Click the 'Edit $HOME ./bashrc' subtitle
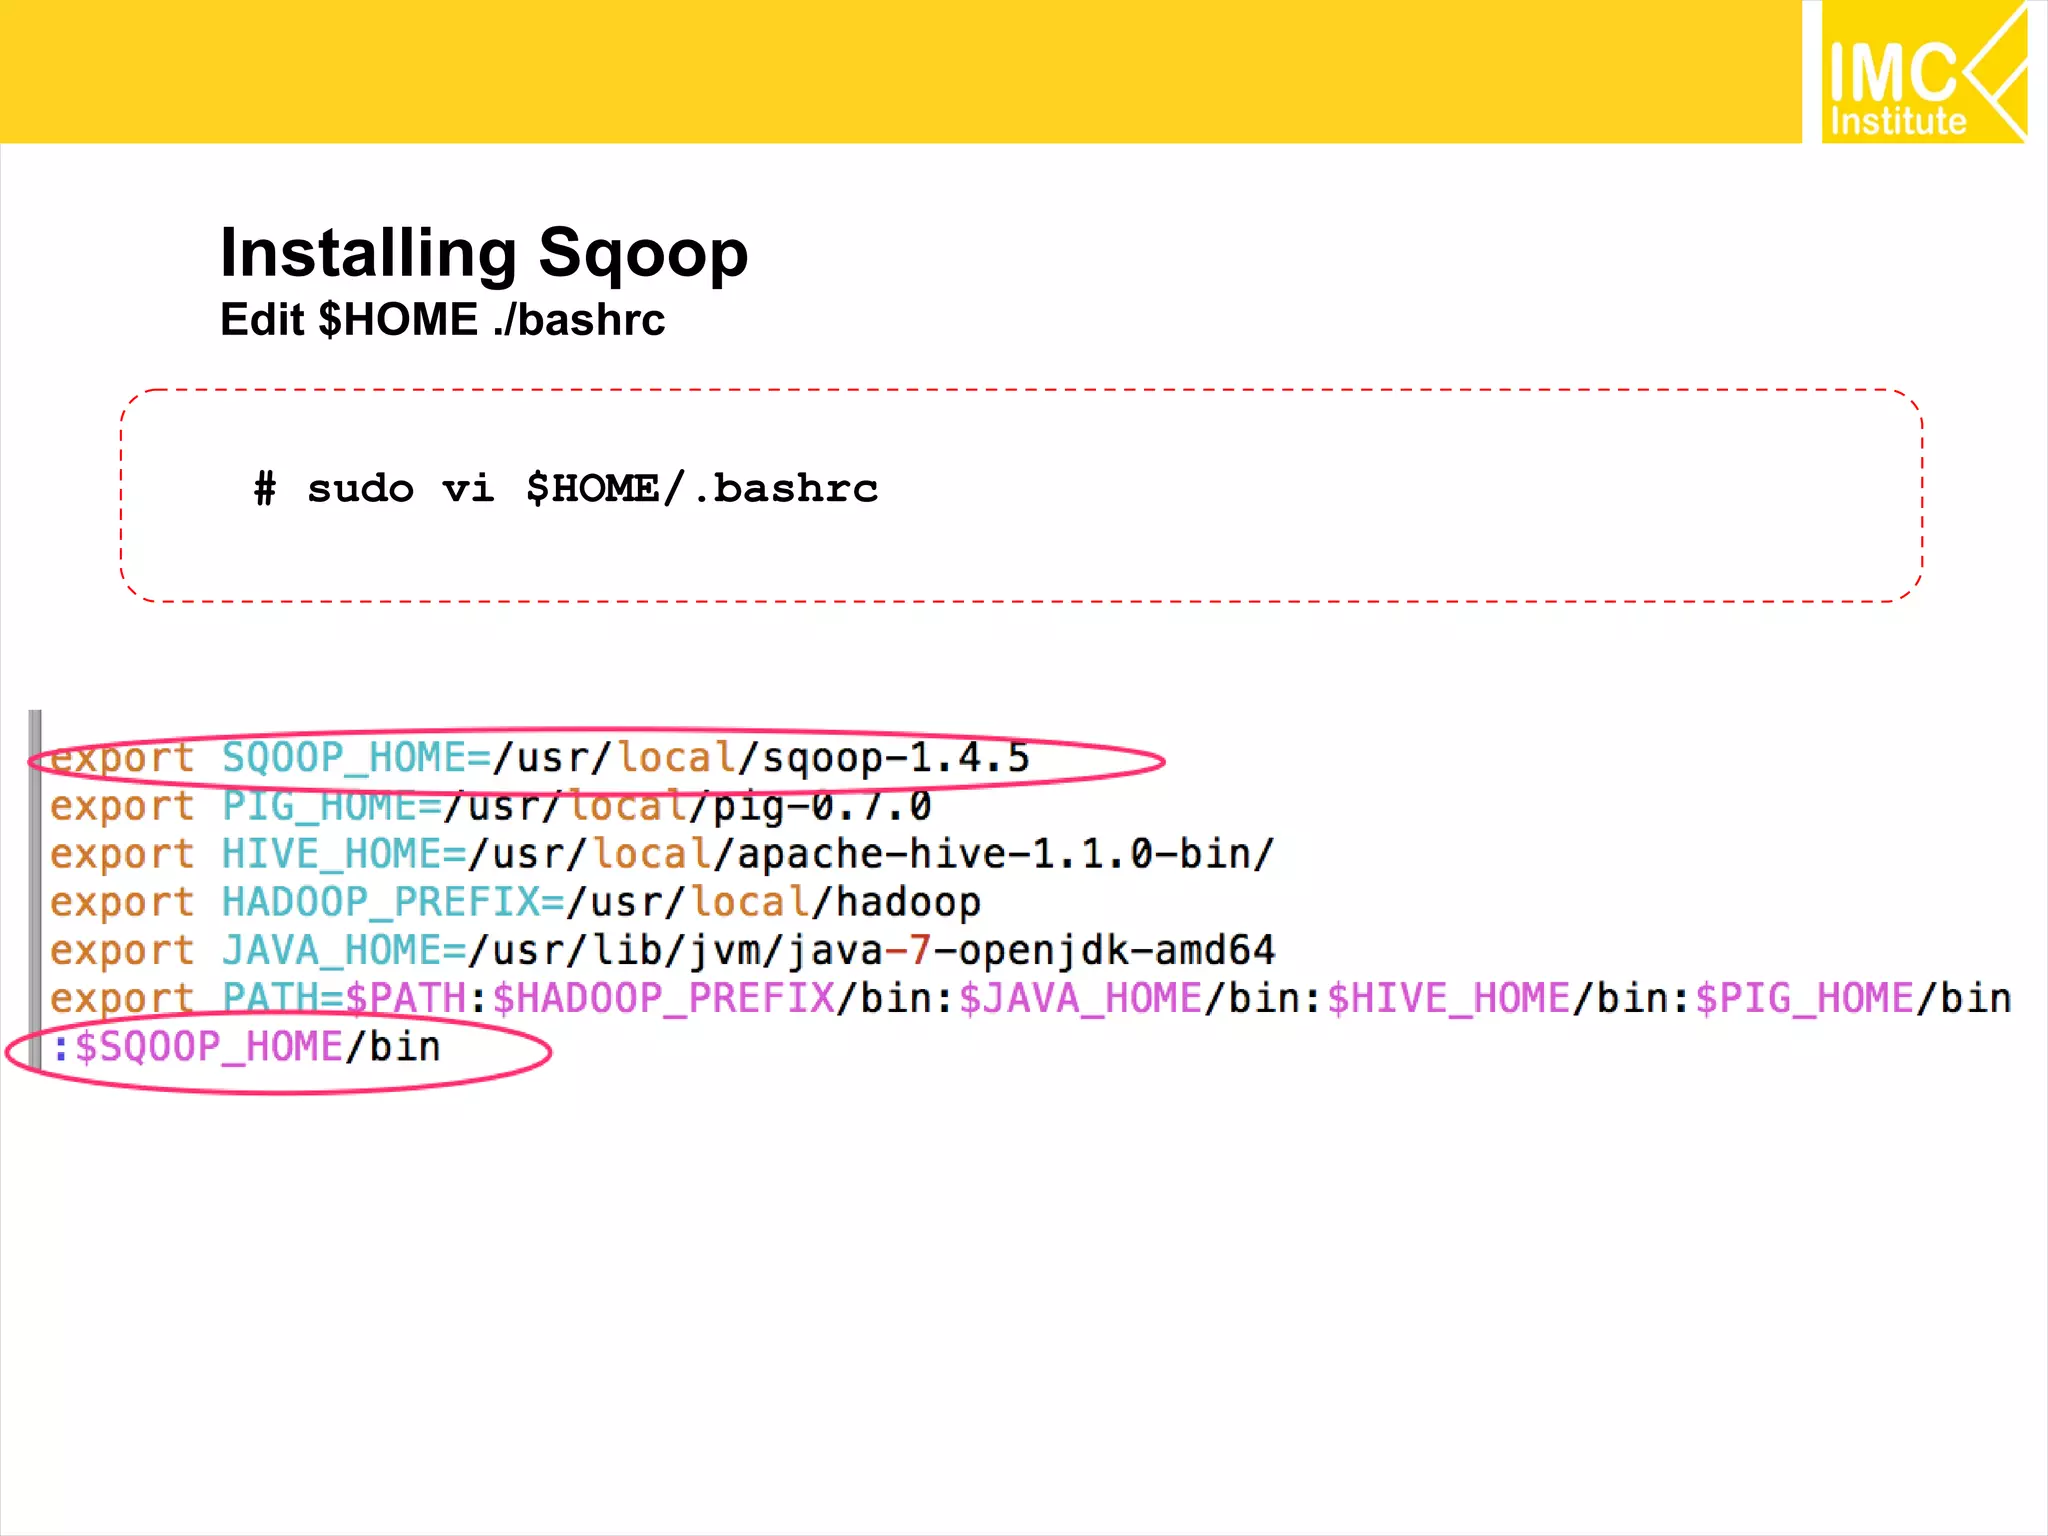 pos(442,320)
